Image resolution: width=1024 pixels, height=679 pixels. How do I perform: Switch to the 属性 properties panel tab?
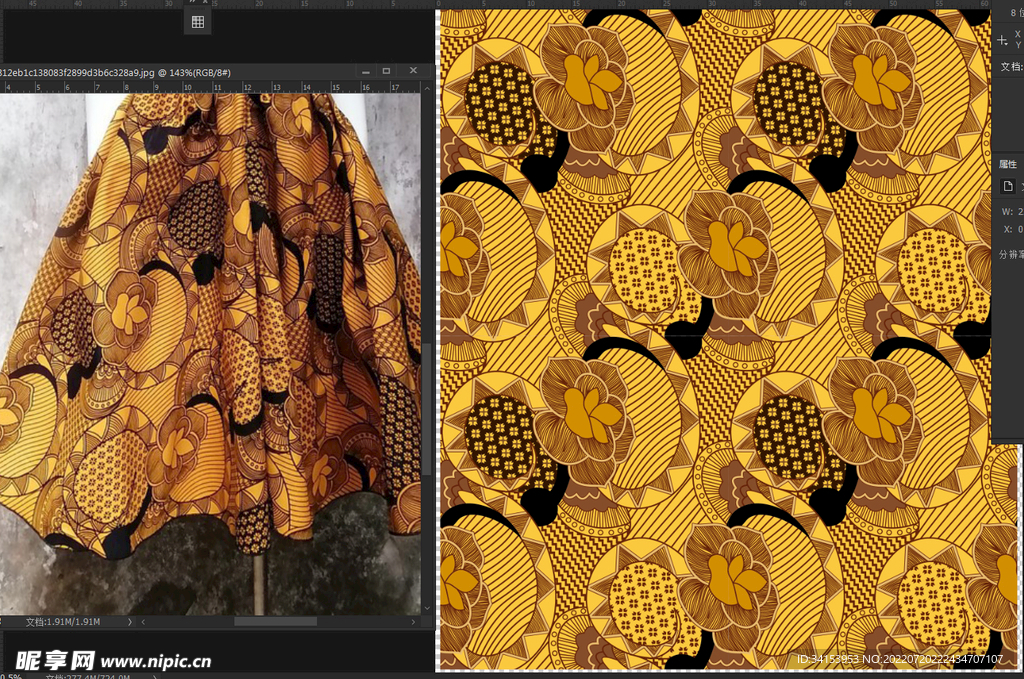coord(1008,165)
